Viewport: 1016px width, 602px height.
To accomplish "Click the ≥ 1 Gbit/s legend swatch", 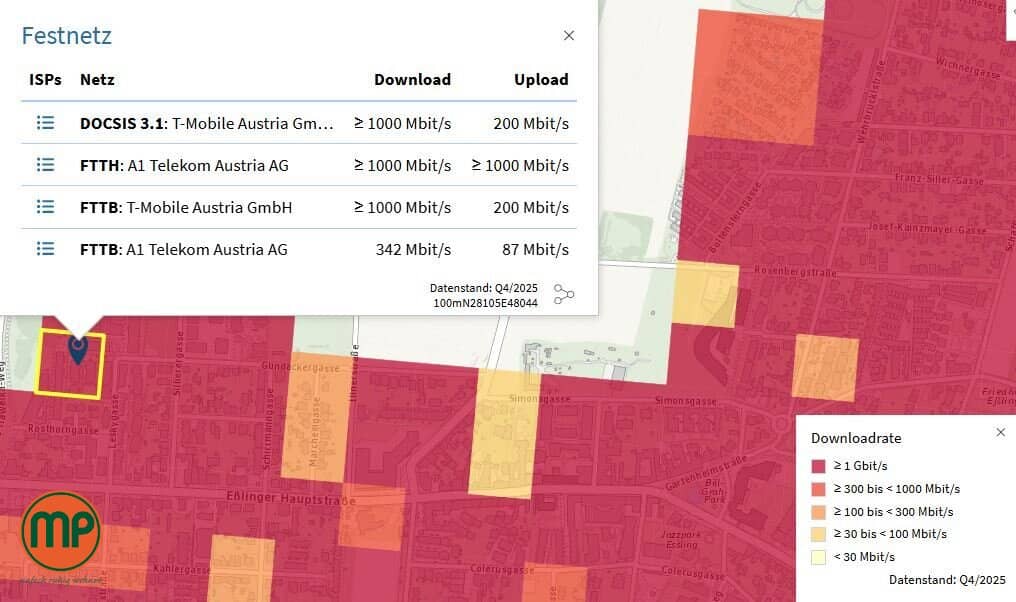I will tap(818, 466).
